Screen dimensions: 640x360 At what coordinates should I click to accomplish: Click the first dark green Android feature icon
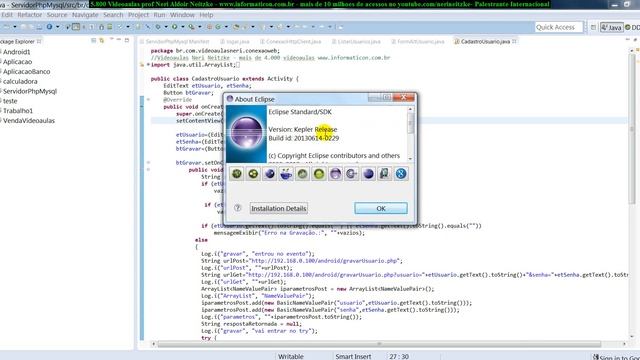237,174
